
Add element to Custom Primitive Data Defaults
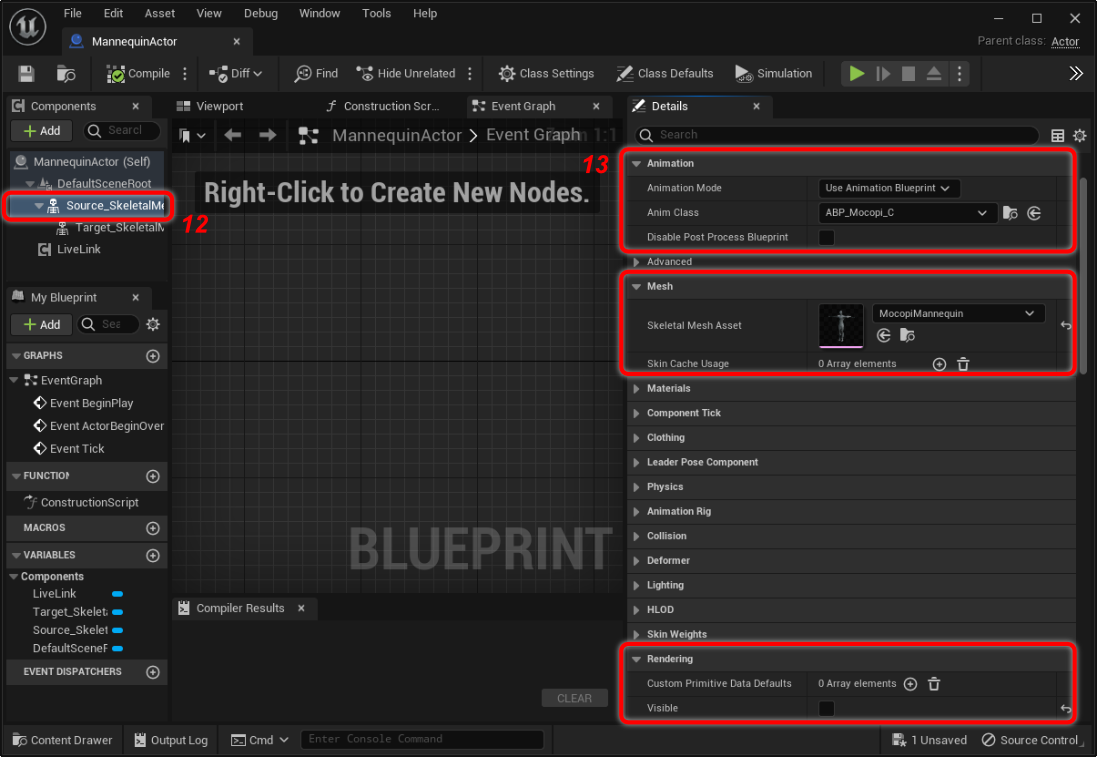910,684
